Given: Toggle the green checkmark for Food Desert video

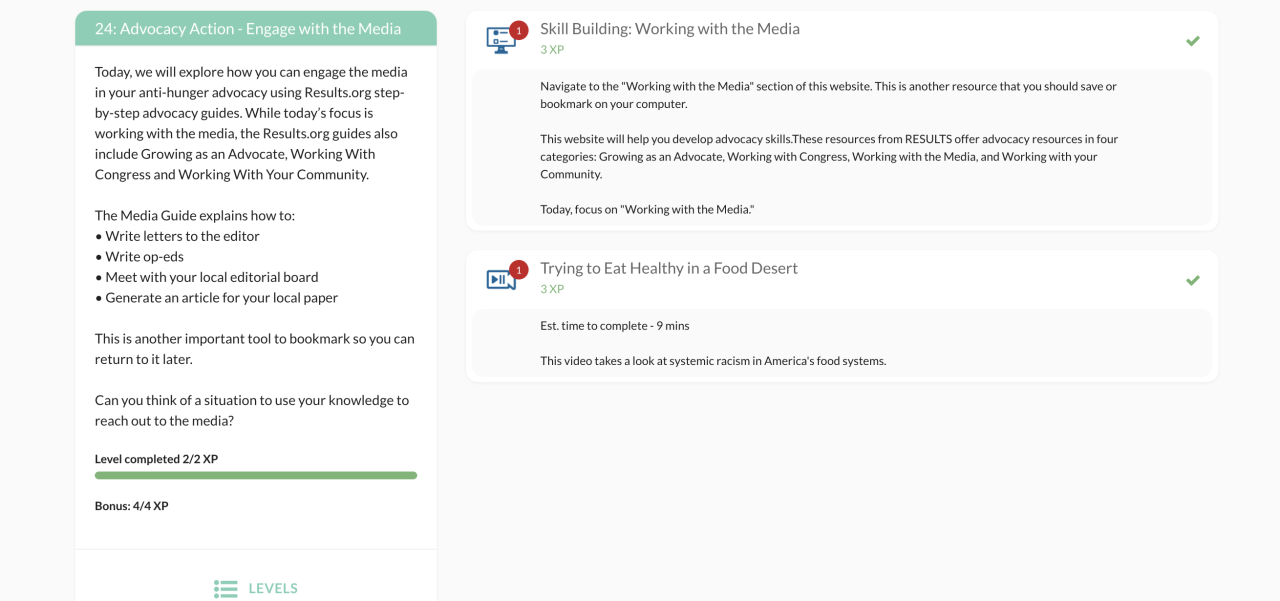Looking at the screenshot, I should [1192, 280].
